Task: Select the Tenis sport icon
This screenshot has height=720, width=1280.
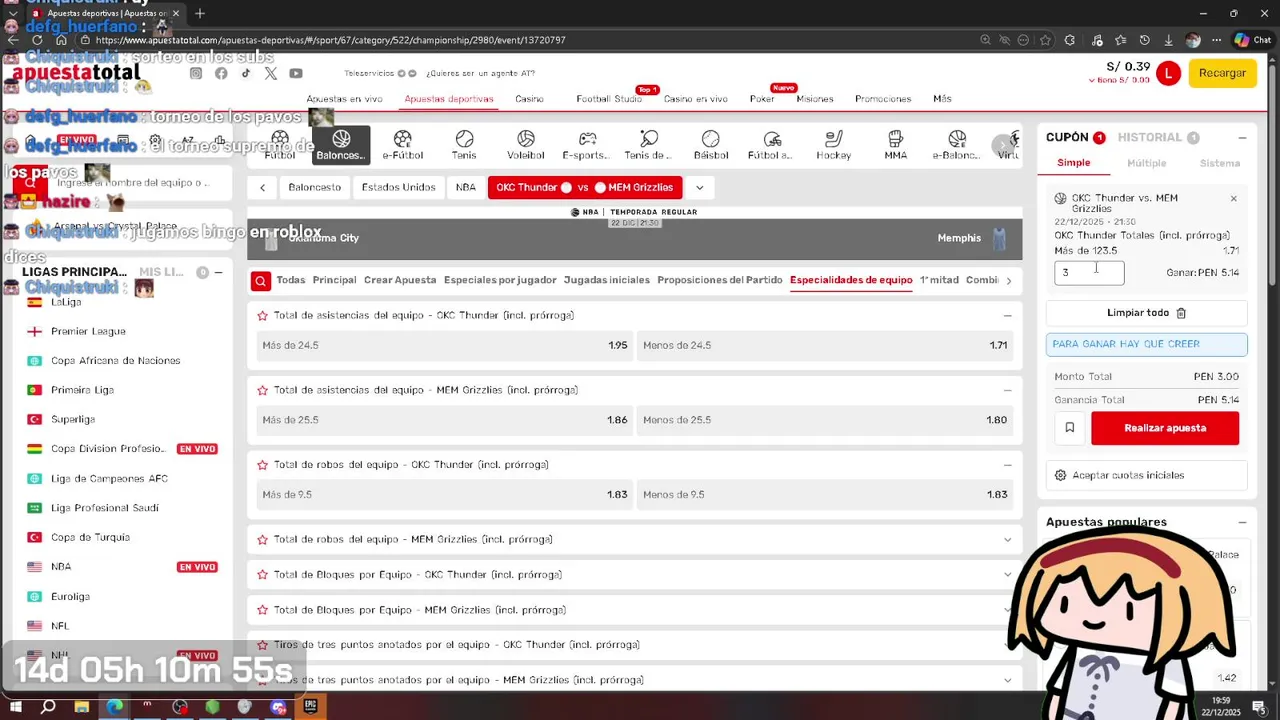Action: click(464, 145)
